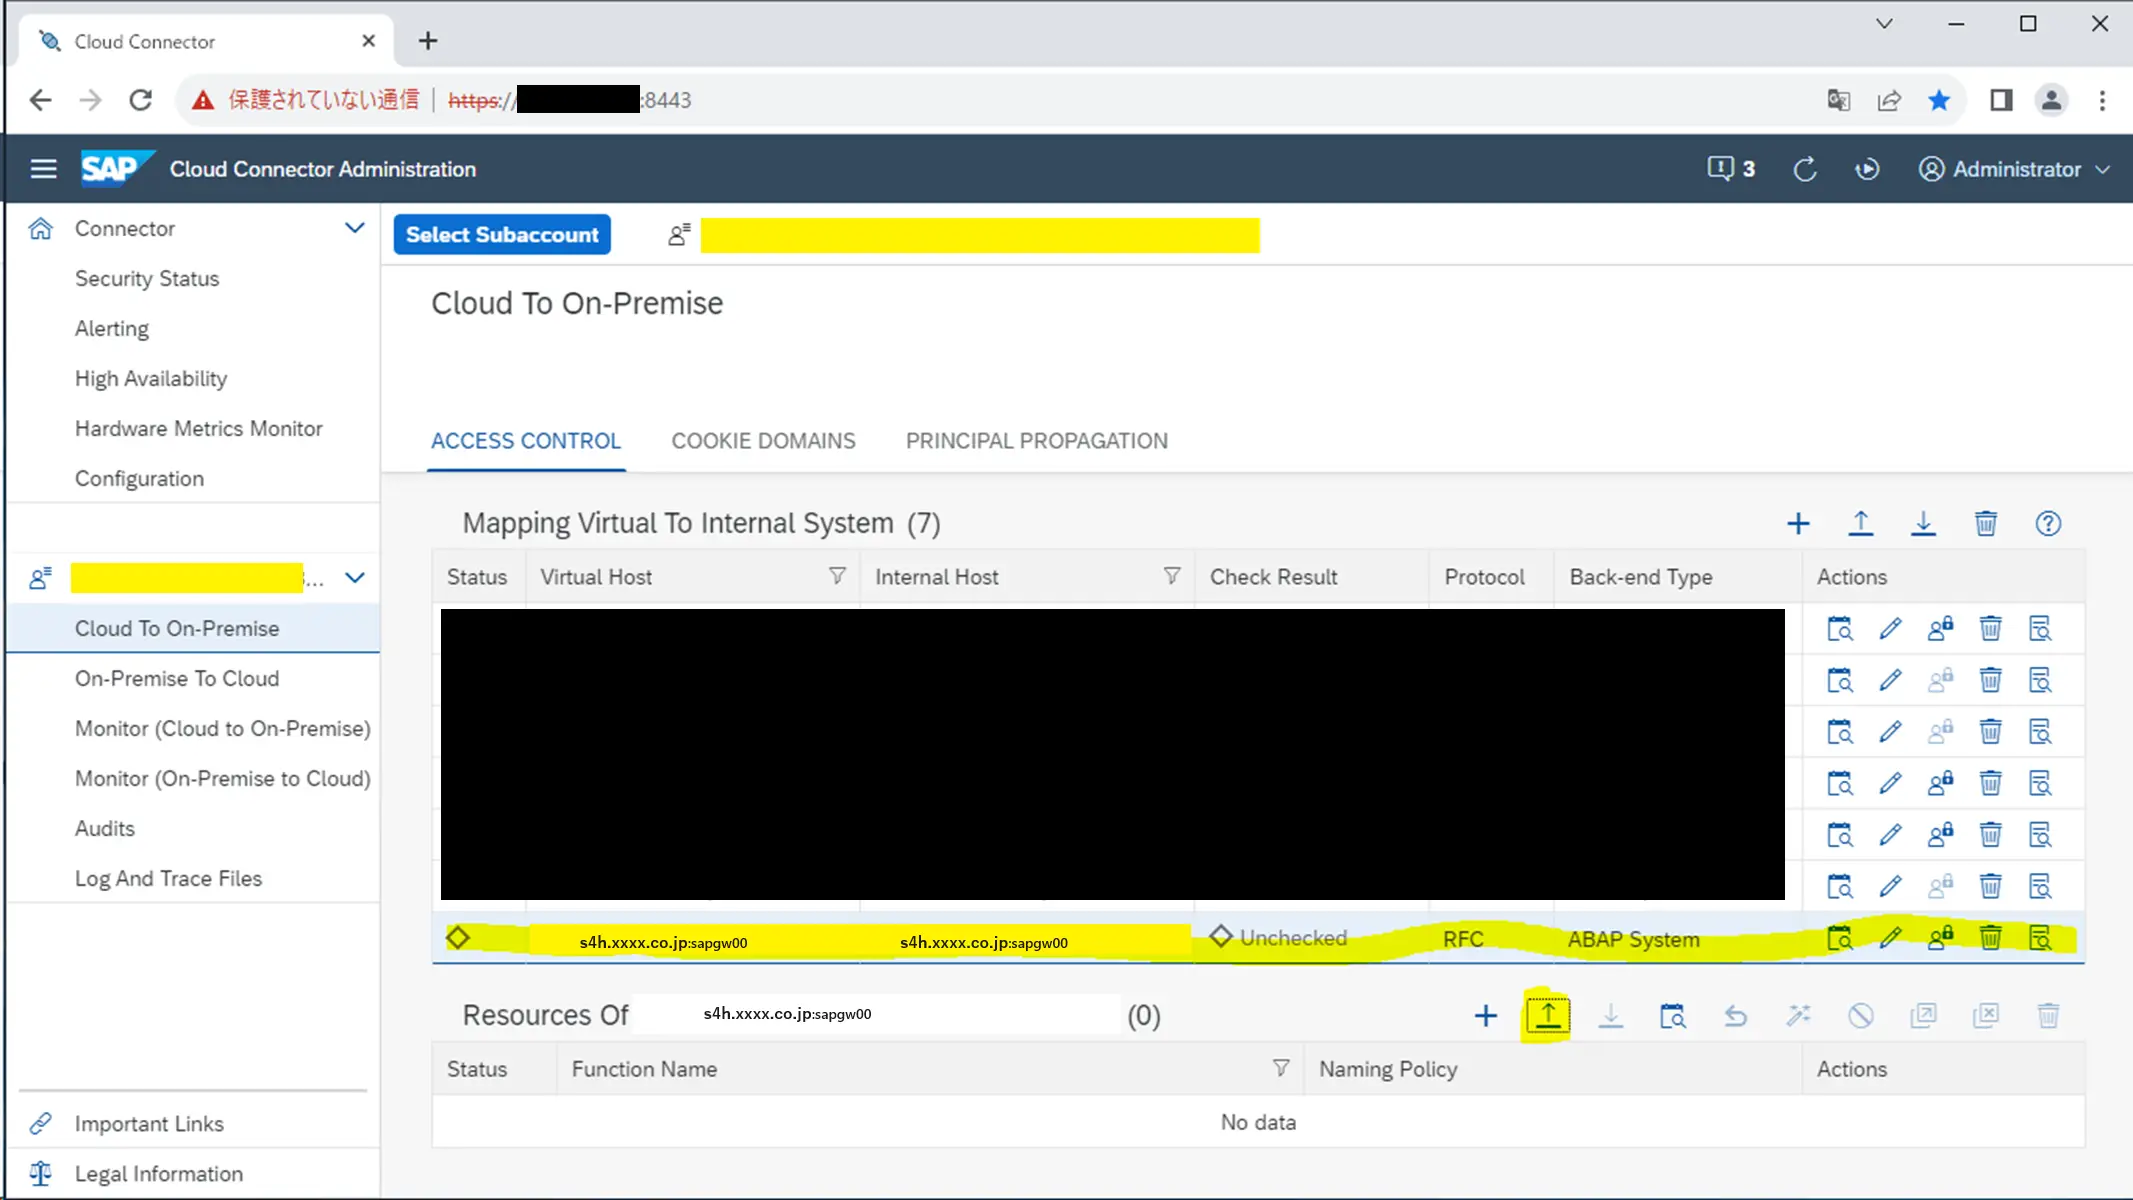
Task: Show details for first mapping row
Action: click(x=2040, y=629)
